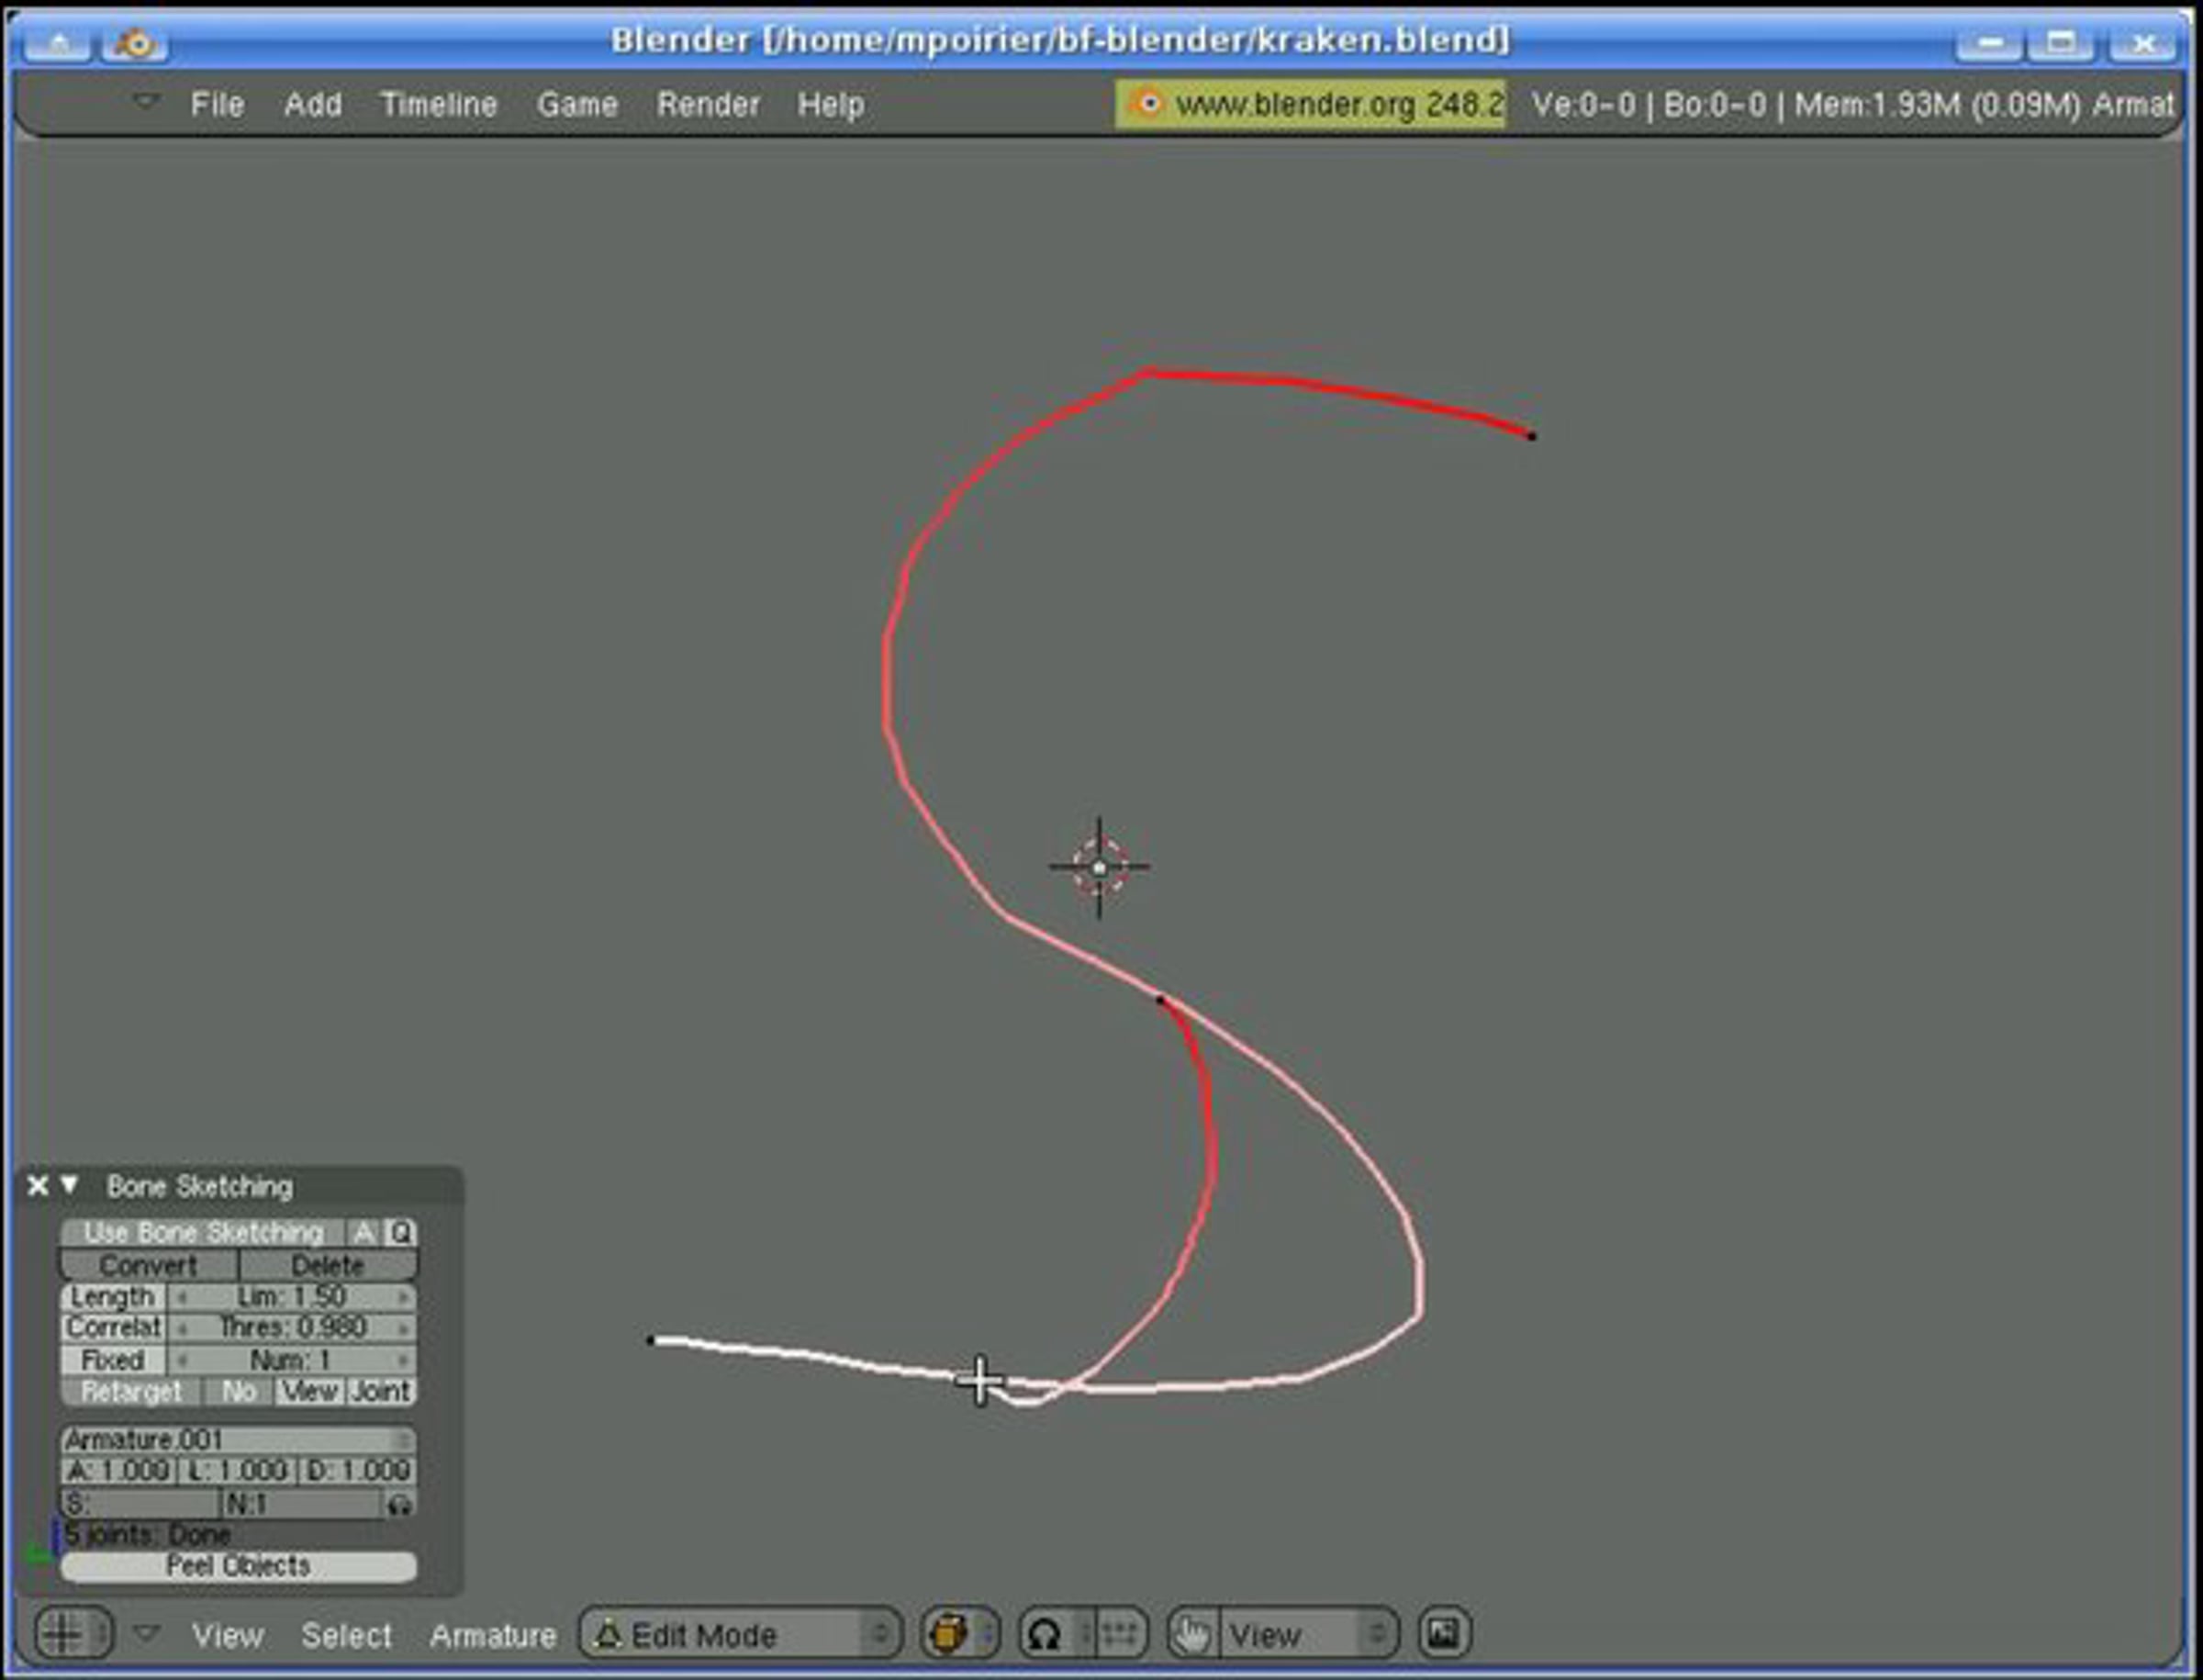Image resolution: width=2203 pixels, height=1680 pixels.
Task: Click the up-arrow title bar button
Action: [x=58, y=43]
